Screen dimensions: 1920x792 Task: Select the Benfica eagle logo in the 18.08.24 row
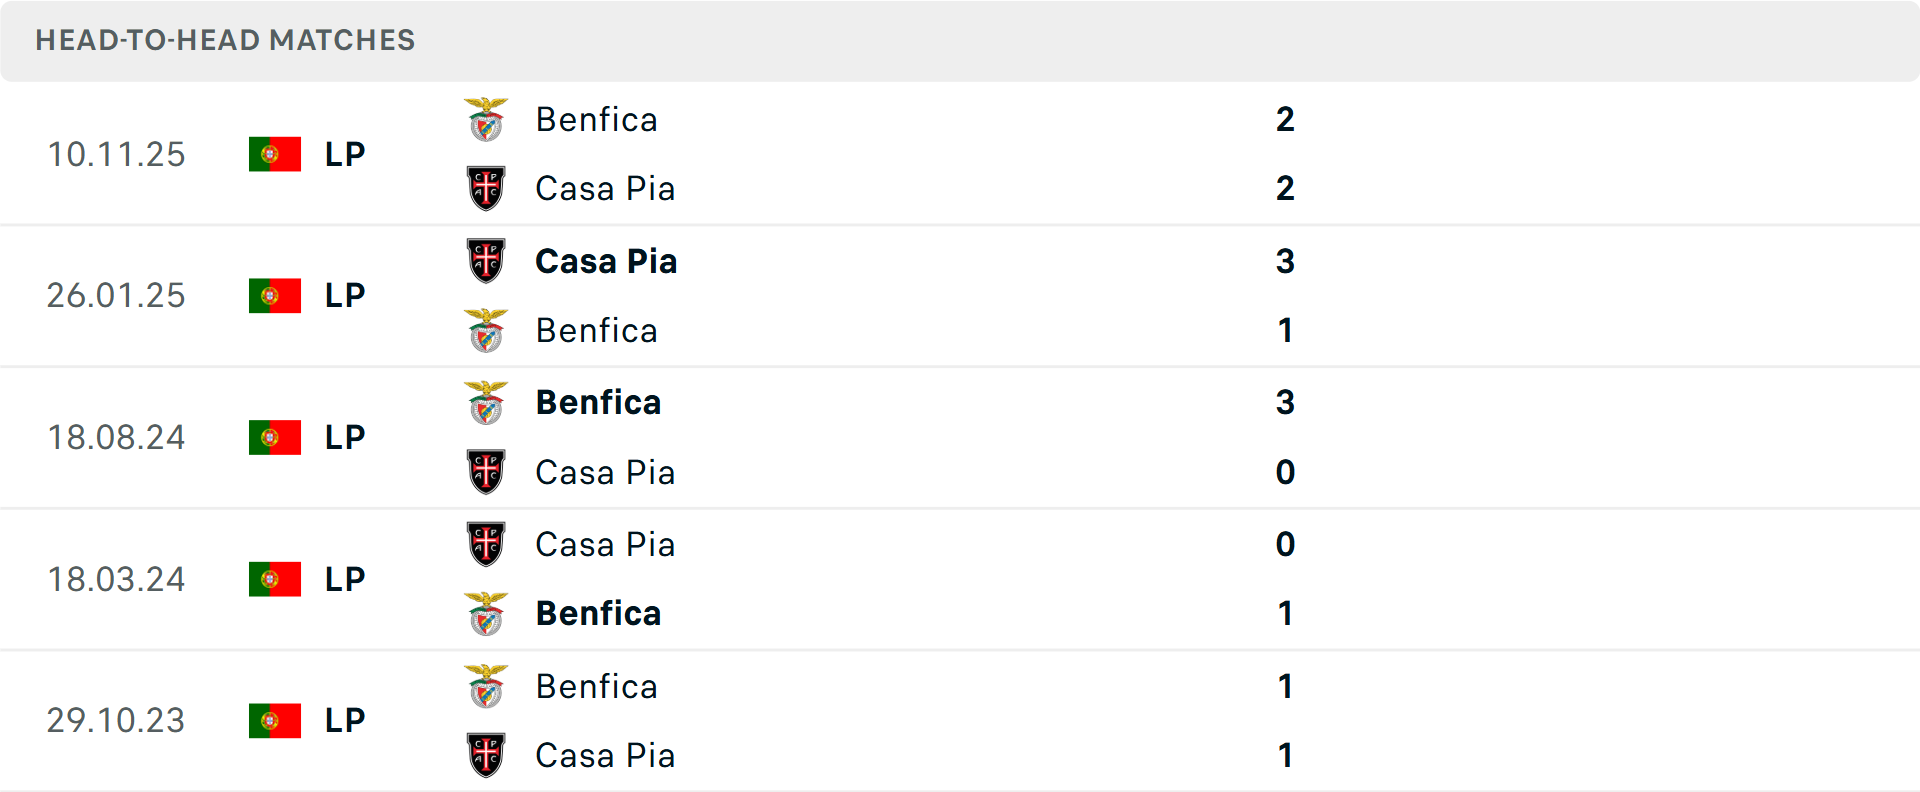(x=486, y=403)
